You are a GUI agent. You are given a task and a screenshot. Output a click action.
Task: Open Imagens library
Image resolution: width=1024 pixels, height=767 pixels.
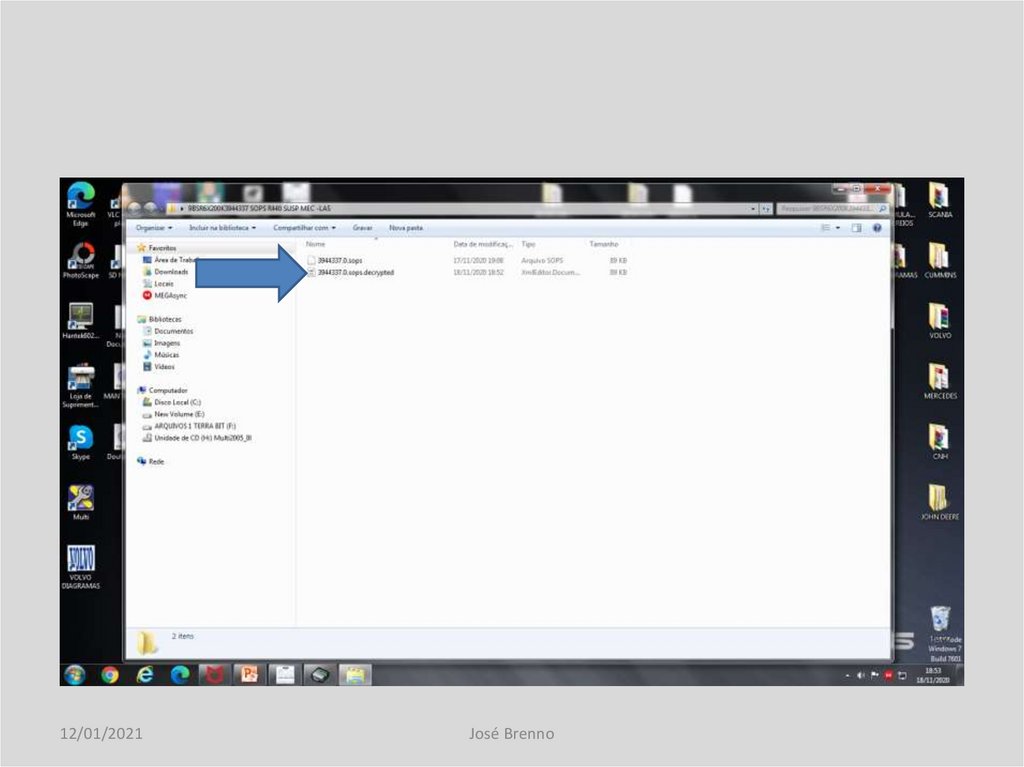pyautogui.click(x=161, y=343)
